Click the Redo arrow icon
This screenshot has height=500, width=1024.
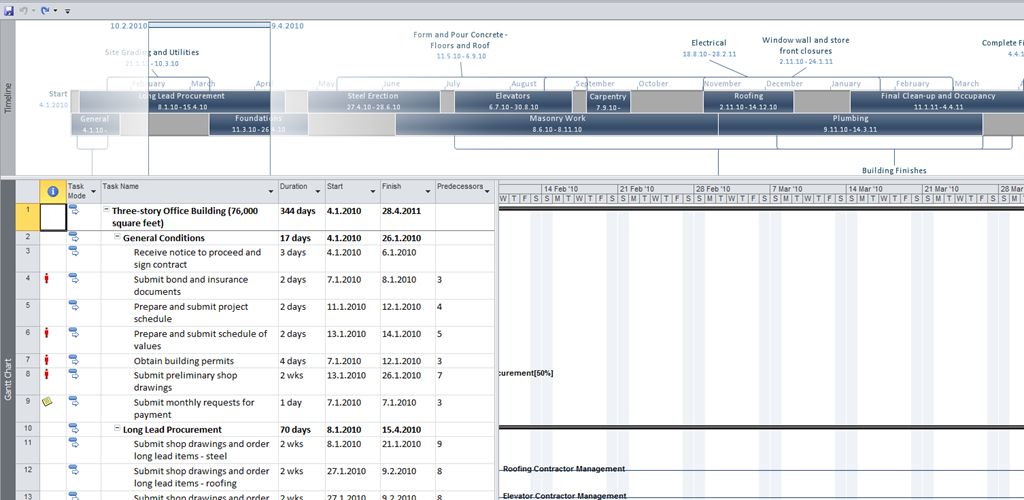pyautogui.click(x=45, y=9)
